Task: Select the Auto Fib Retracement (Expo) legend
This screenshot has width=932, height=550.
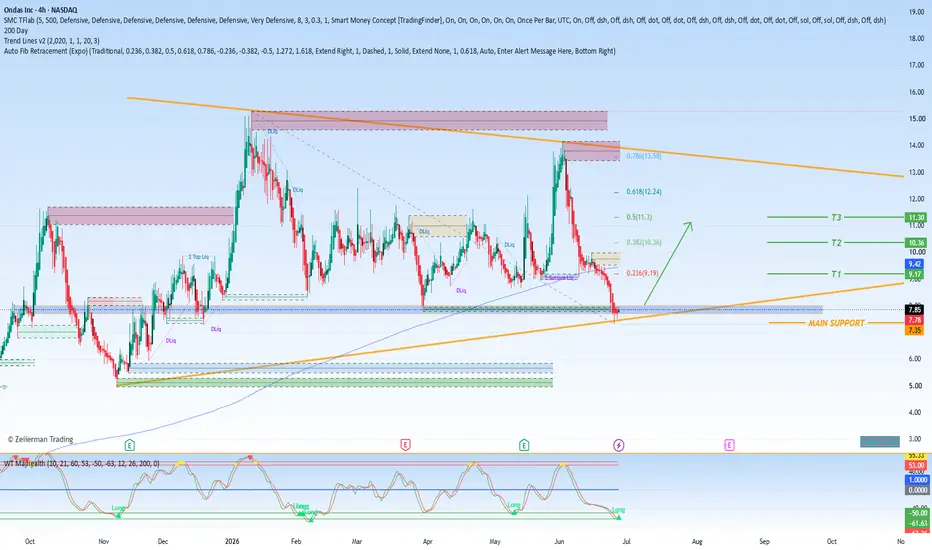Action: [x=310, y=51]
